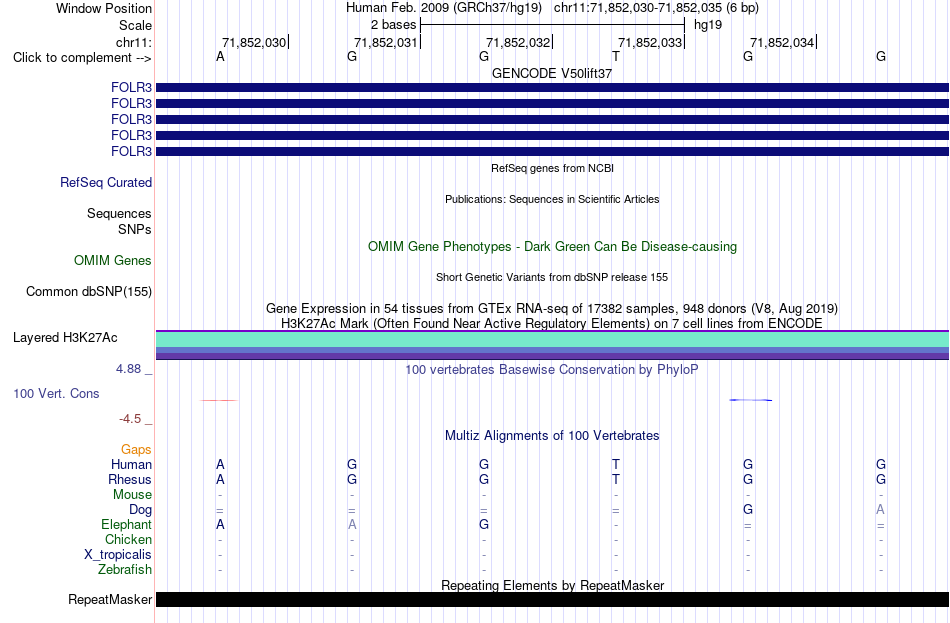Click the -4.5 conservation lower limit value
Viewport: 950px width, 623px height.
coord(130,419)
